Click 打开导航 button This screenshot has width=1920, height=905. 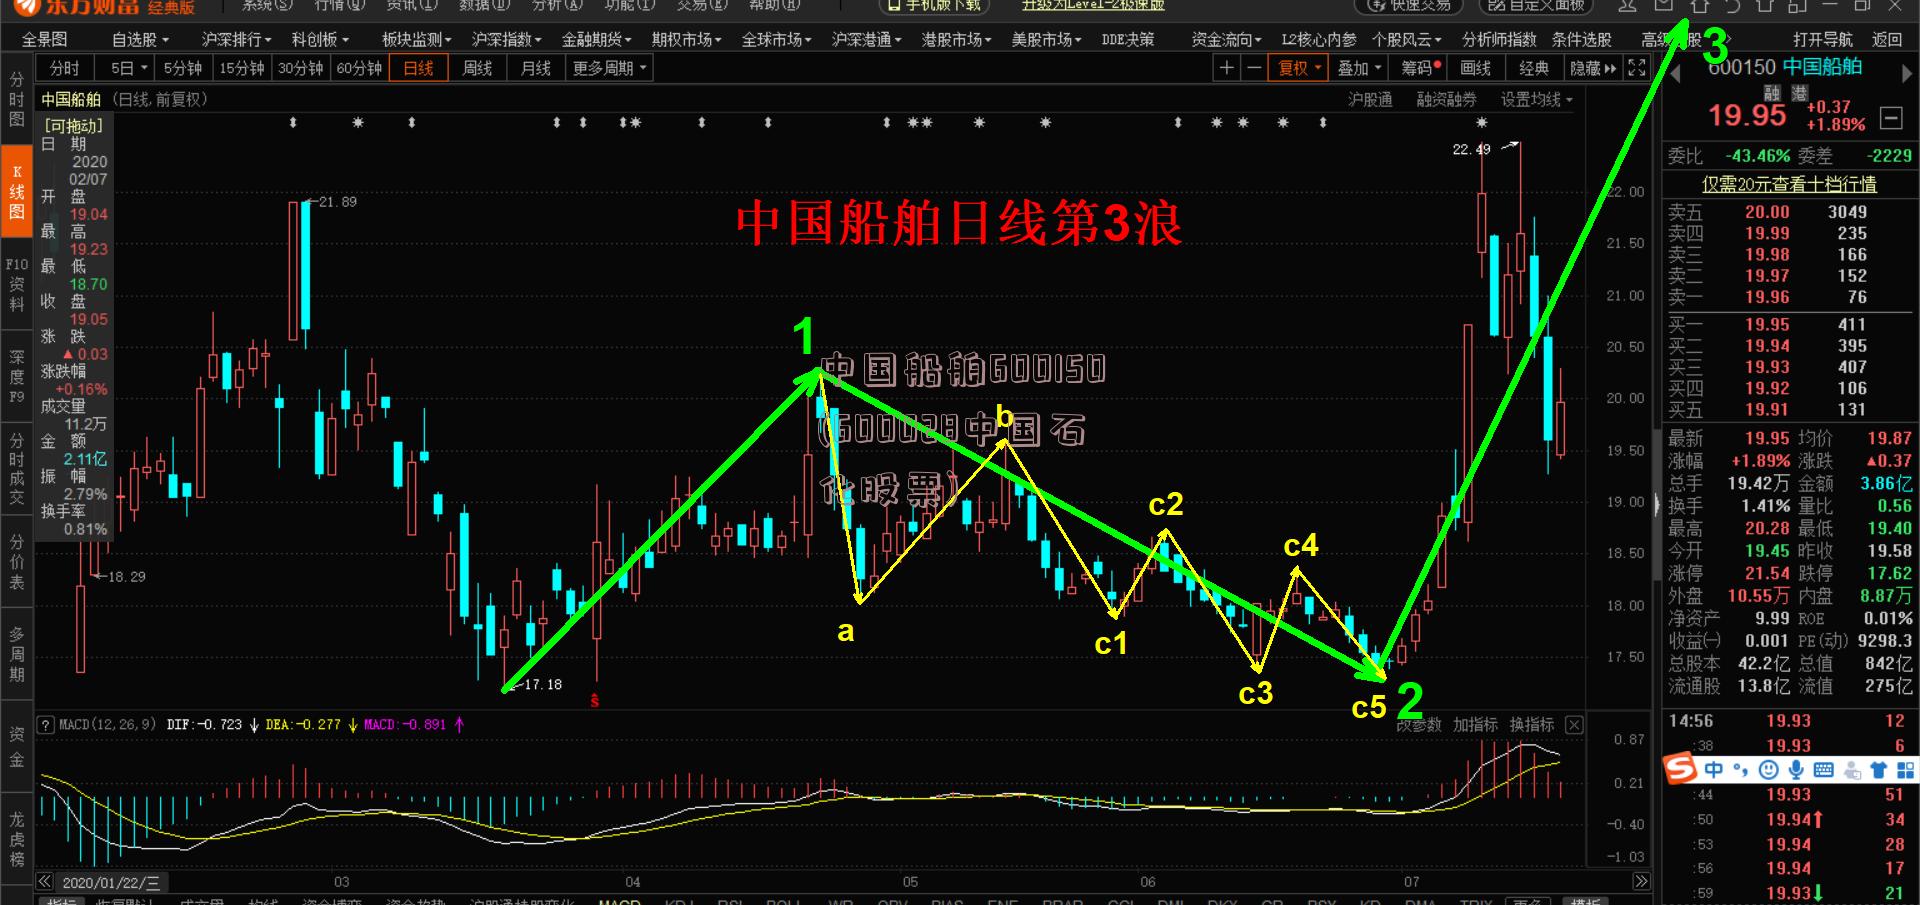coord(1822,40)
